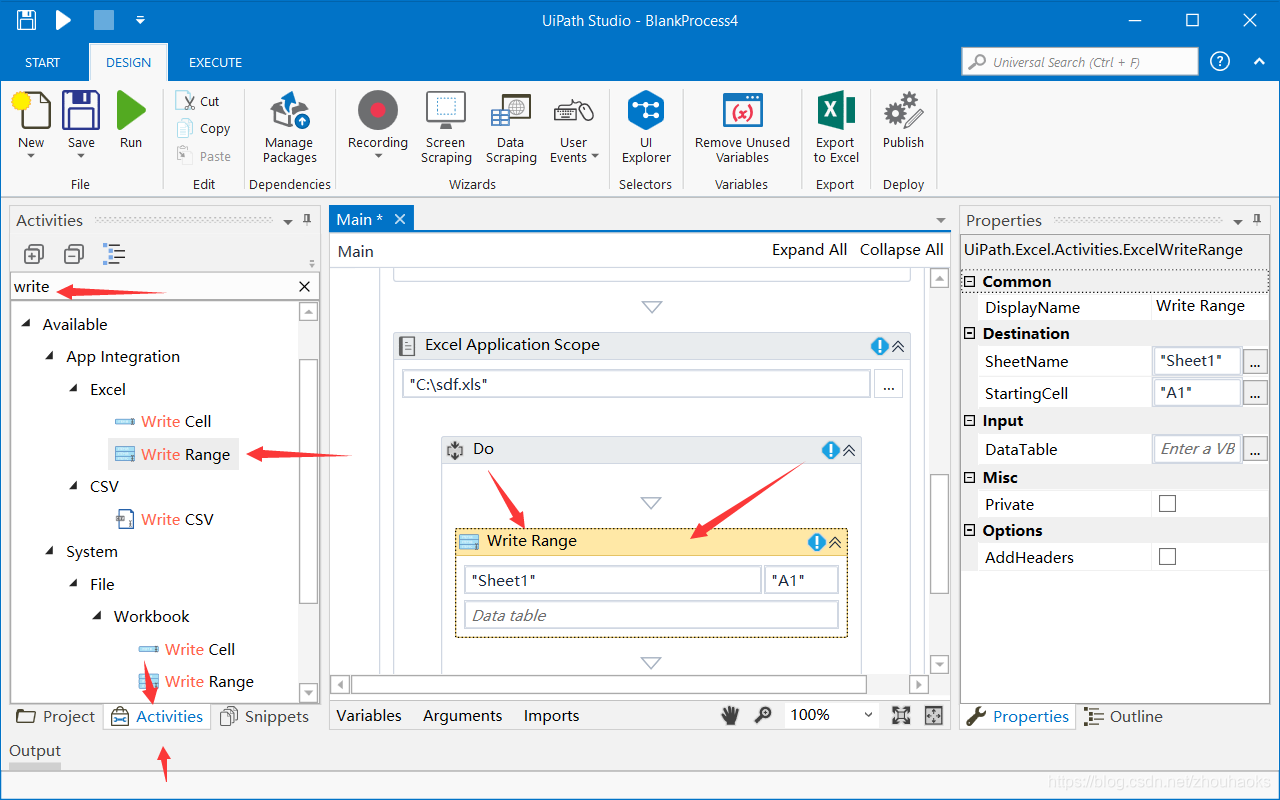Open the Data Scraping wizard
Image resolution: width=1280 pixels, height=800 pixels.
511,127
